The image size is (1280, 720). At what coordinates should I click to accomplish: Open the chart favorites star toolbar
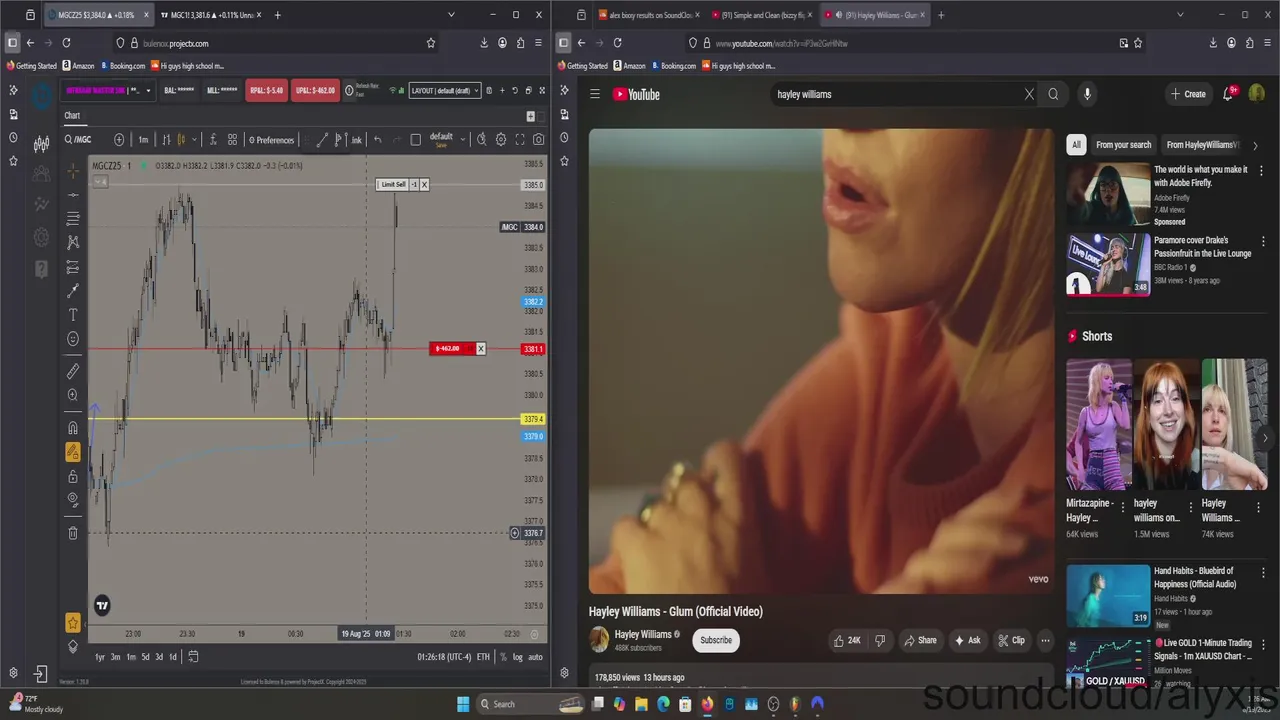(x=73, y=623)
